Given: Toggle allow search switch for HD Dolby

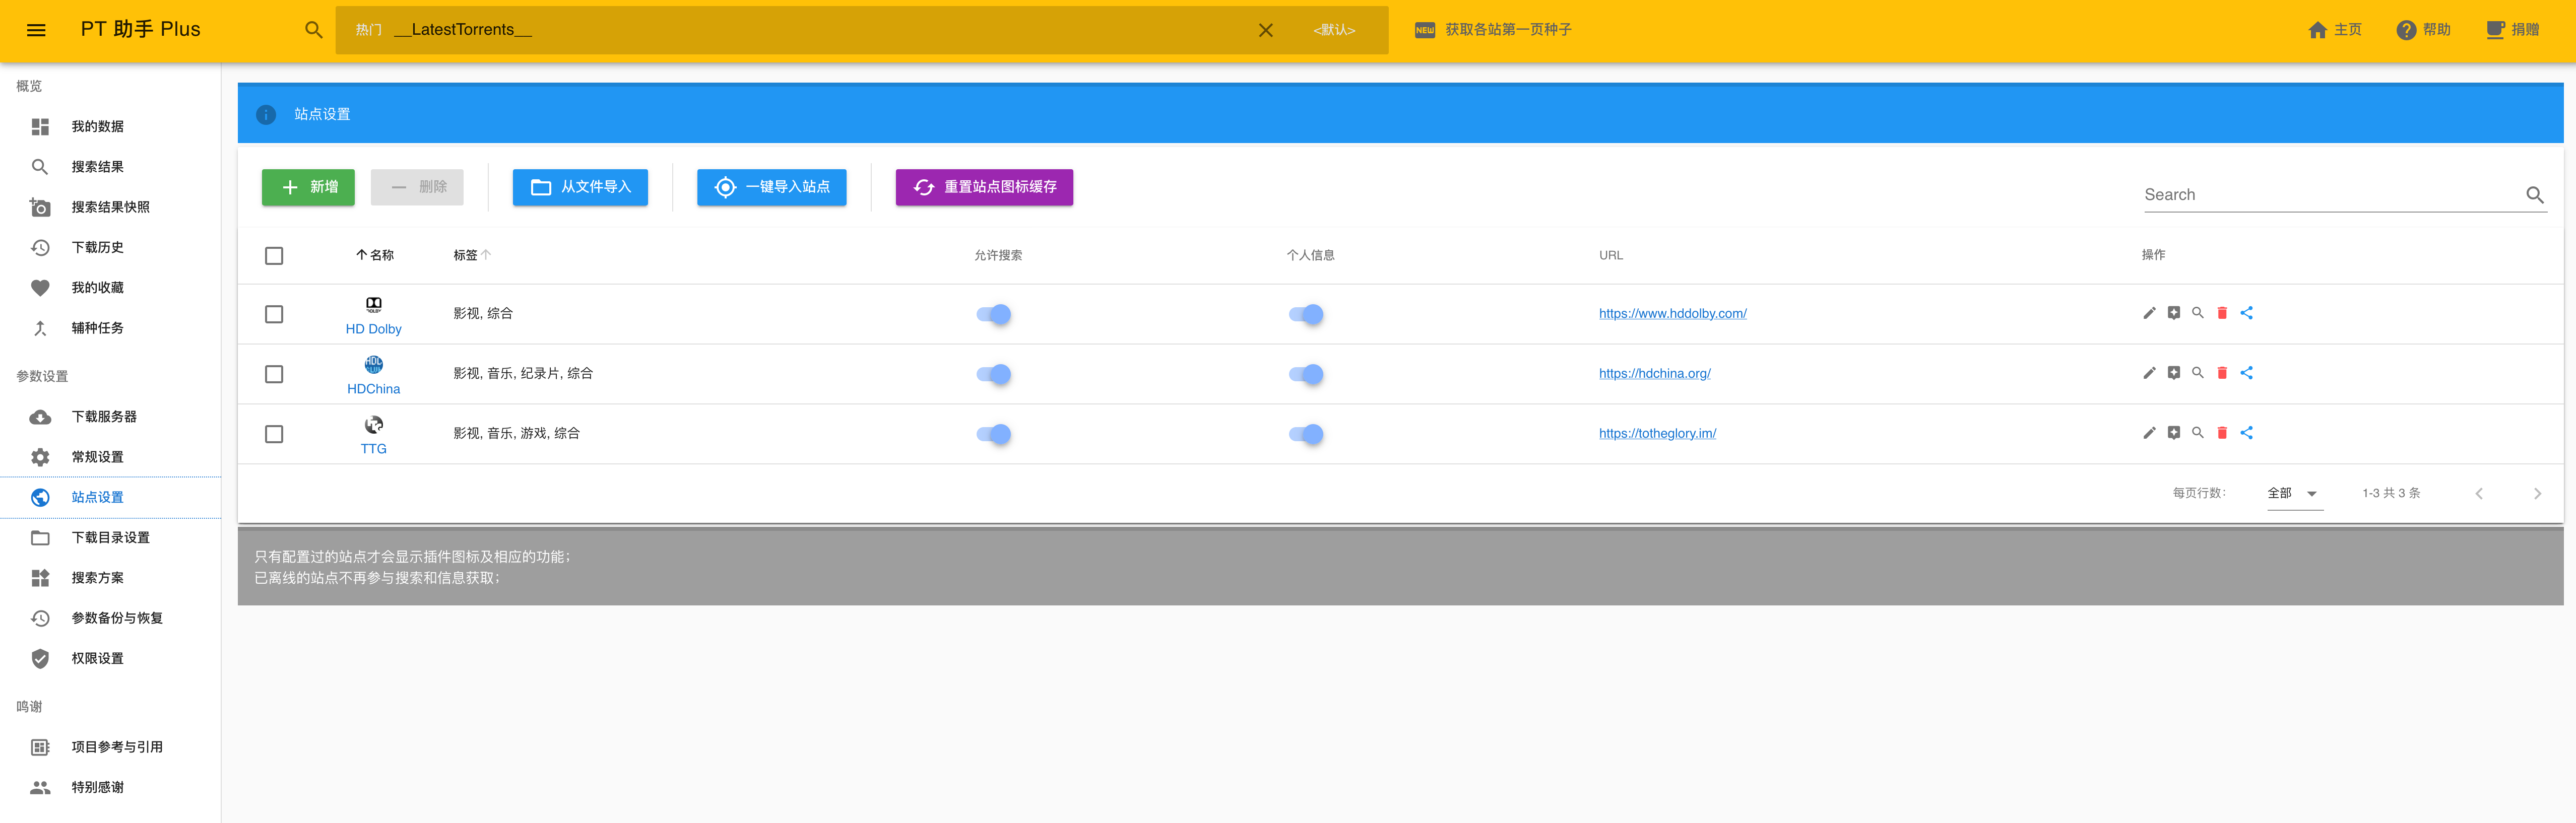Looking at the screenshot, I should tap(993, 314).
